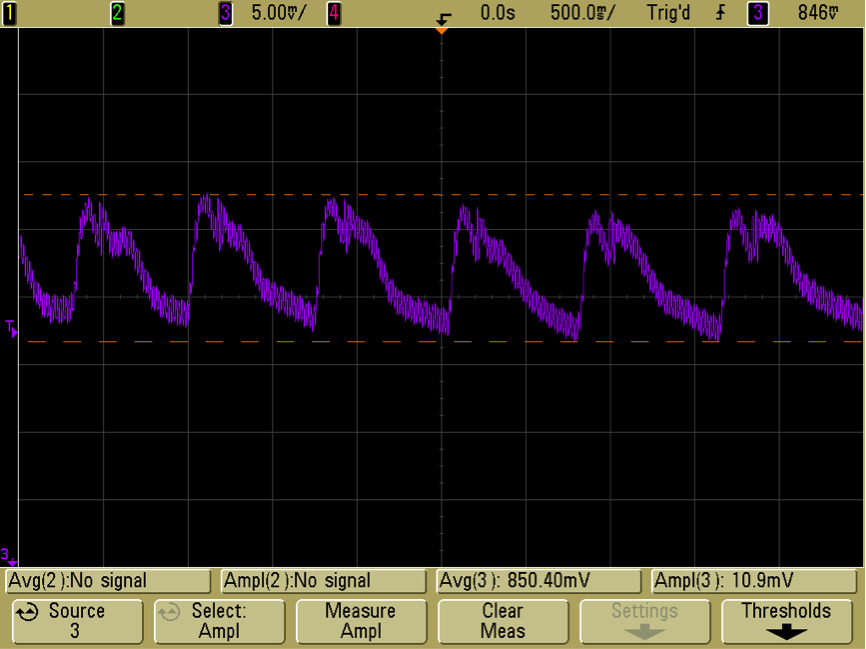This screenshot has width=866, height=649.
Task: Select channel 2 indicator in top bar
Action: pyautogui.click(x=117, y=13)
